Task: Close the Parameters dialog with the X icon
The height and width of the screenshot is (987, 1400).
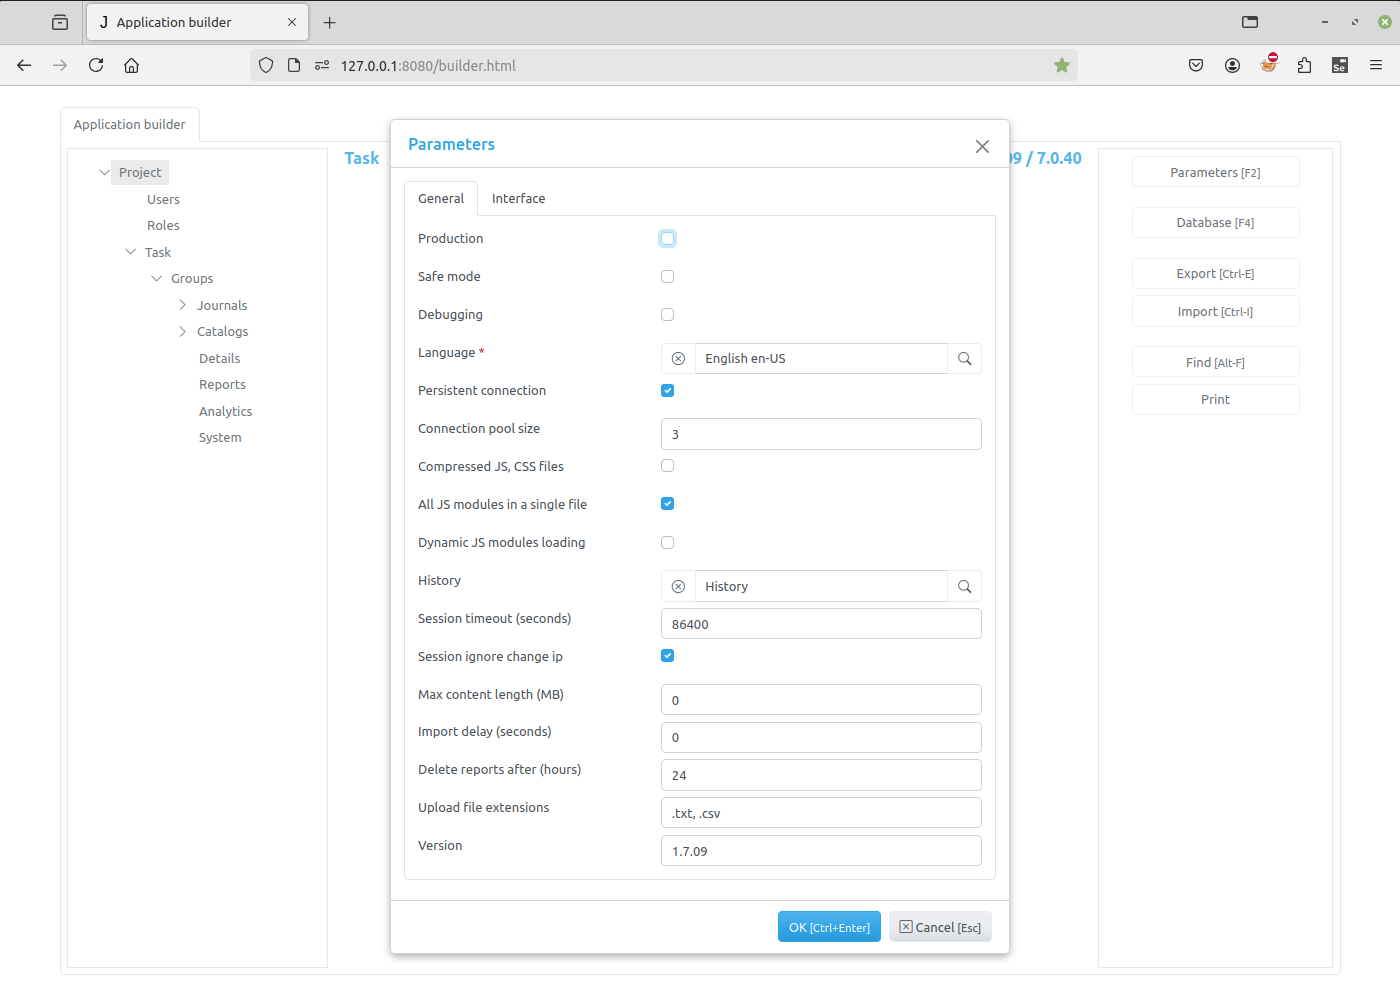Action: [982, 146]
